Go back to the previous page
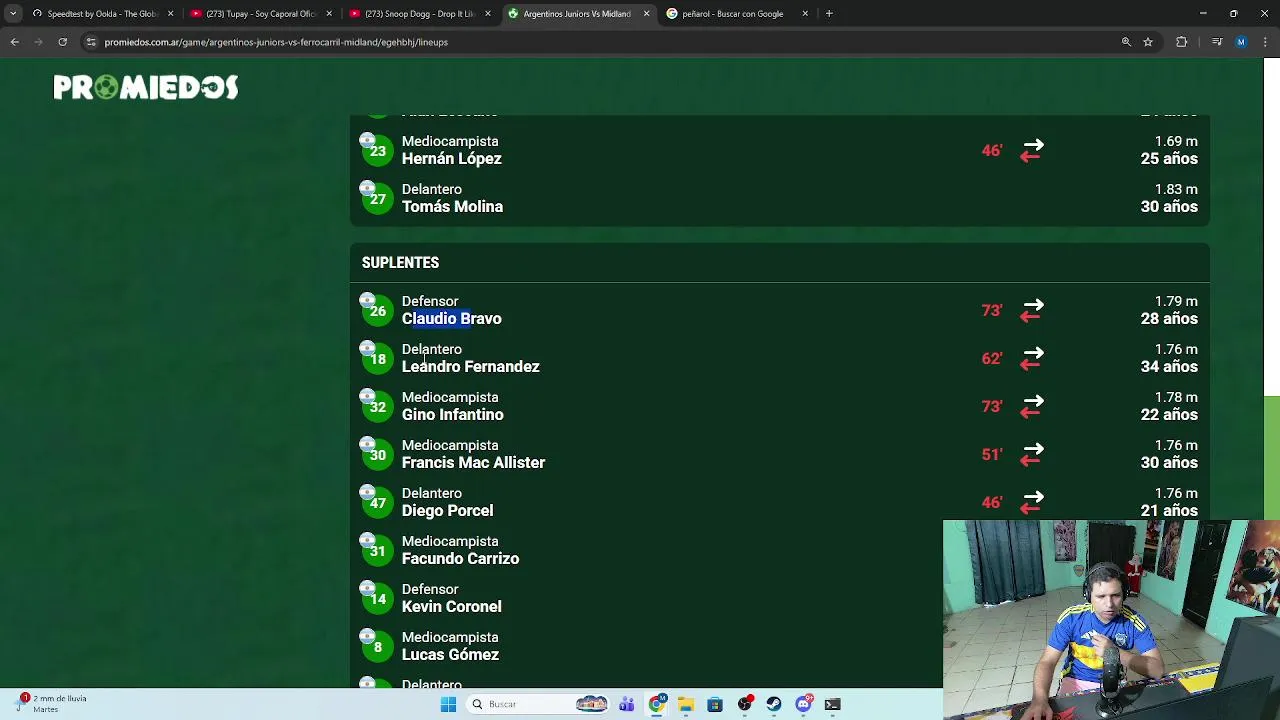This screenshot has height=720, width=1280. pos(14,42)
